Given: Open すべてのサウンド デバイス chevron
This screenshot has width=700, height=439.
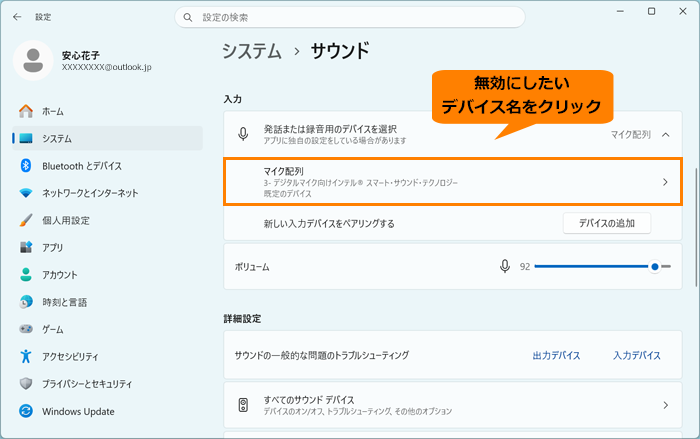Looking at the screenshot, I should point(665,405).
